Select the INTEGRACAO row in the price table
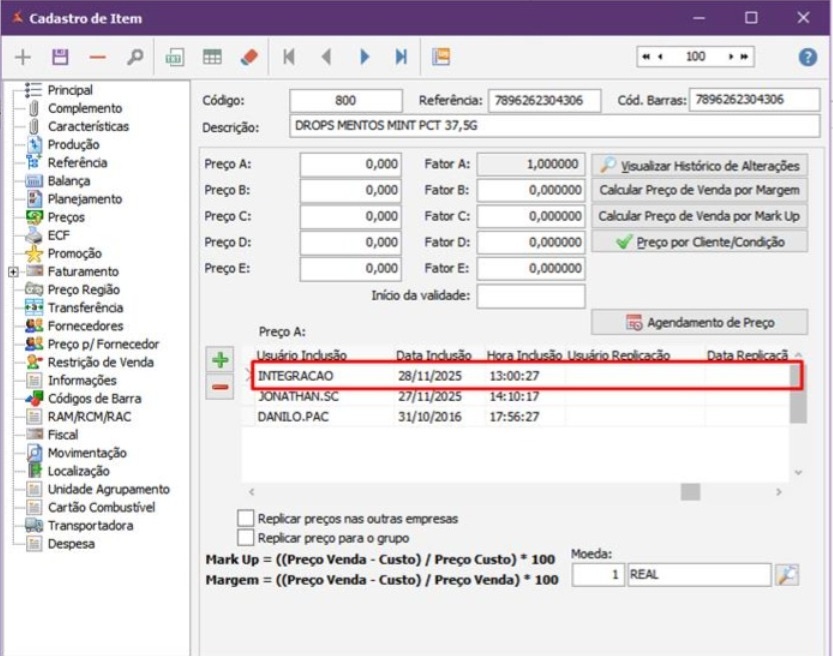 [x=521, y=376]
